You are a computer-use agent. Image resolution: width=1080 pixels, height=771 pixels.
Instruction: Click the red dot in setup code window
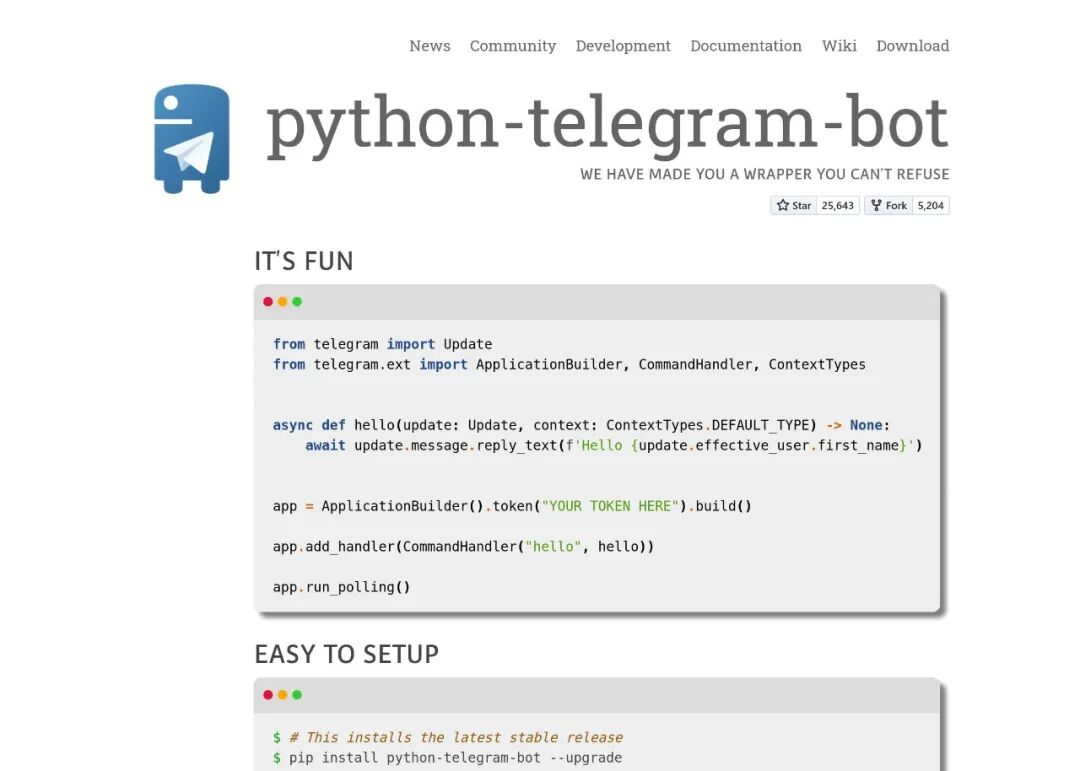(268, 695)
